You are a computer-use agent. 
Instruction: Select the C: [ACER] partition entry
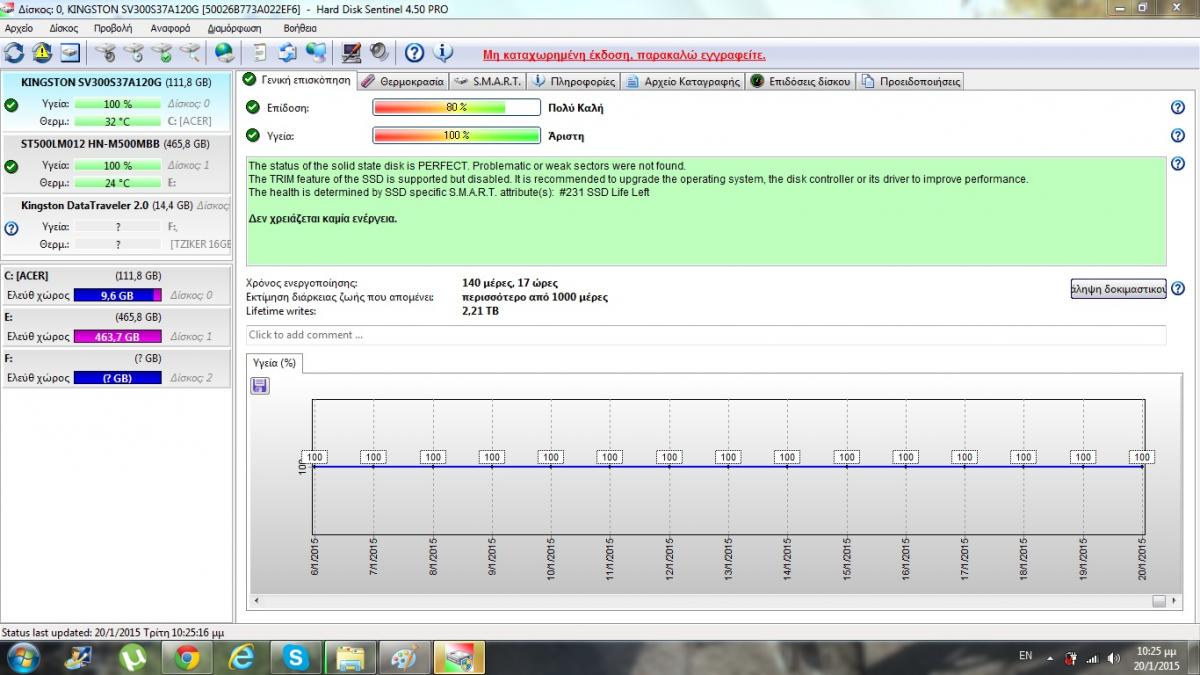(x=116, y=285)
